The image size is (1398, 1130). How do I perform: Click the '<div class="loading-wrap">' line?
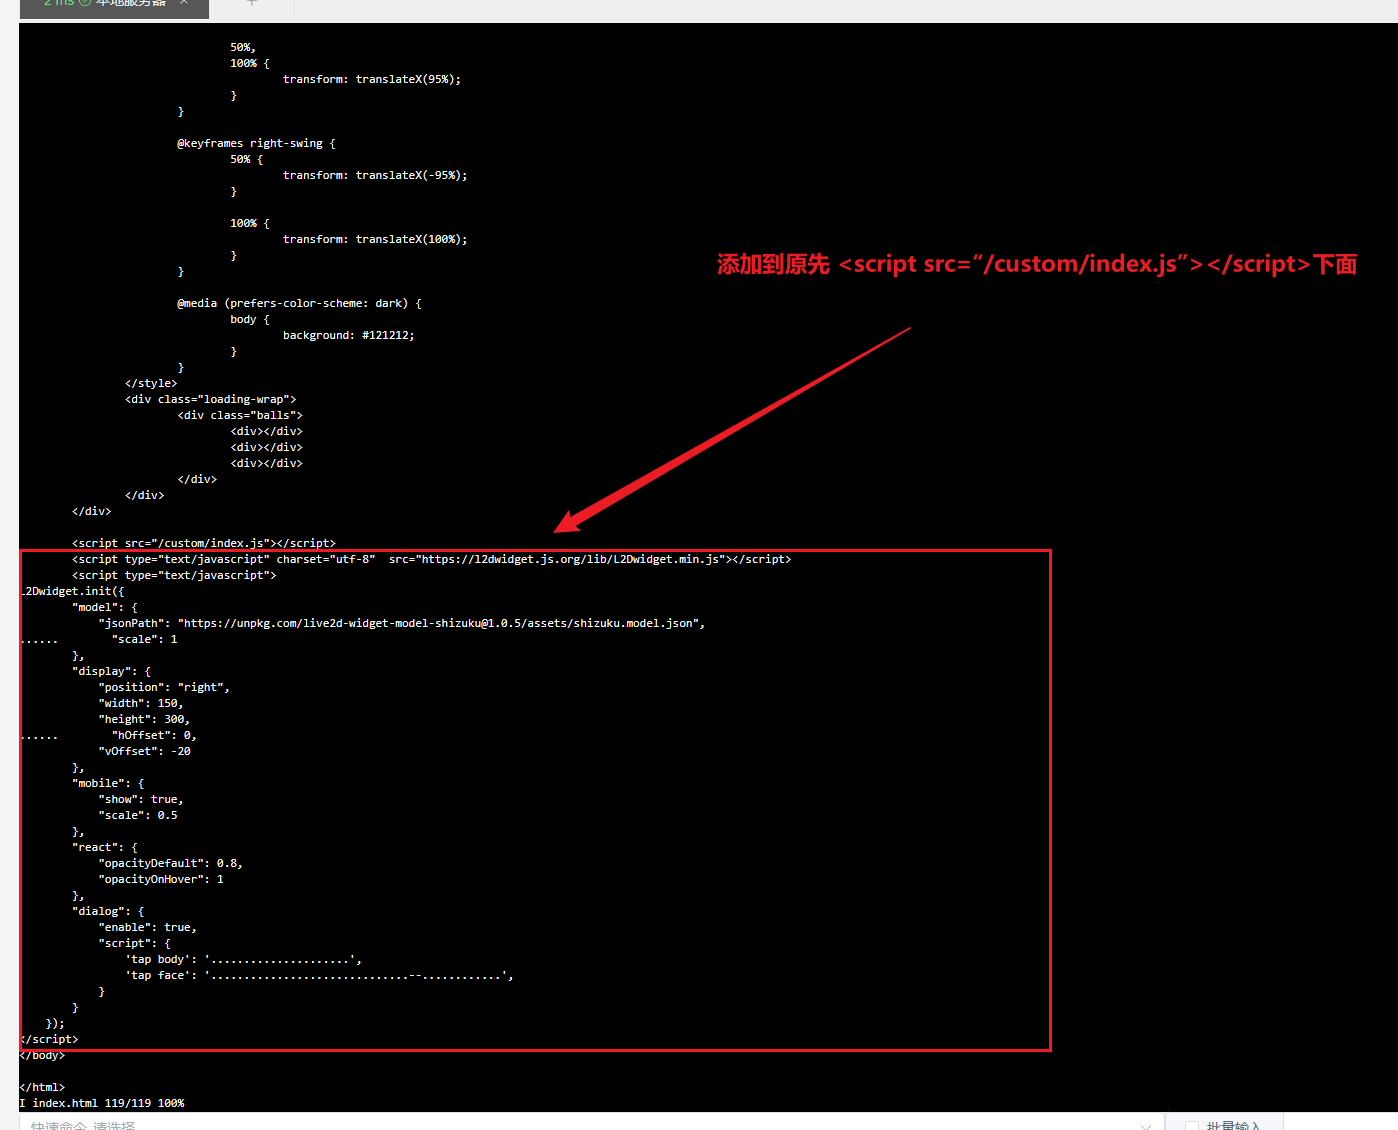[210, 399]
